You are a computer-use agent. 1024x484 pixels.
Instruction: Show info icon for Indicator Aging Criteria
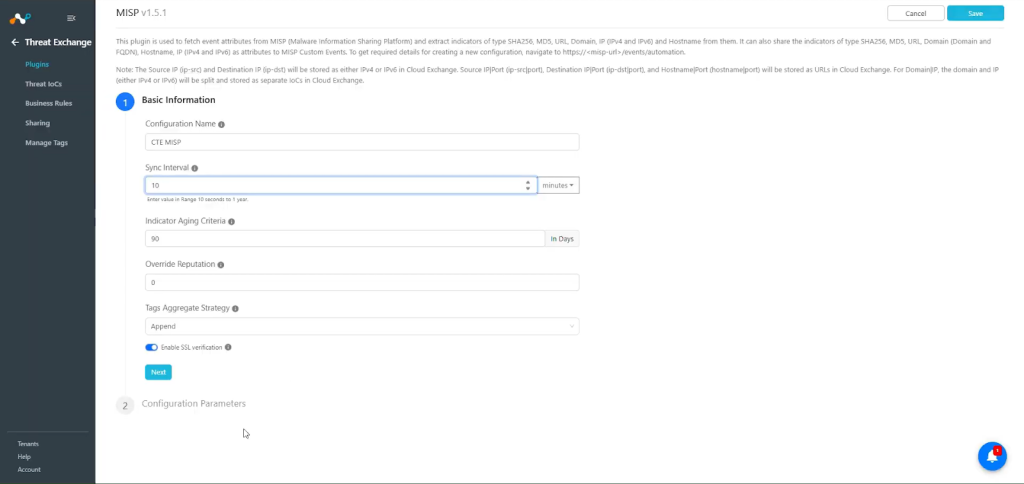click(231, 221)
